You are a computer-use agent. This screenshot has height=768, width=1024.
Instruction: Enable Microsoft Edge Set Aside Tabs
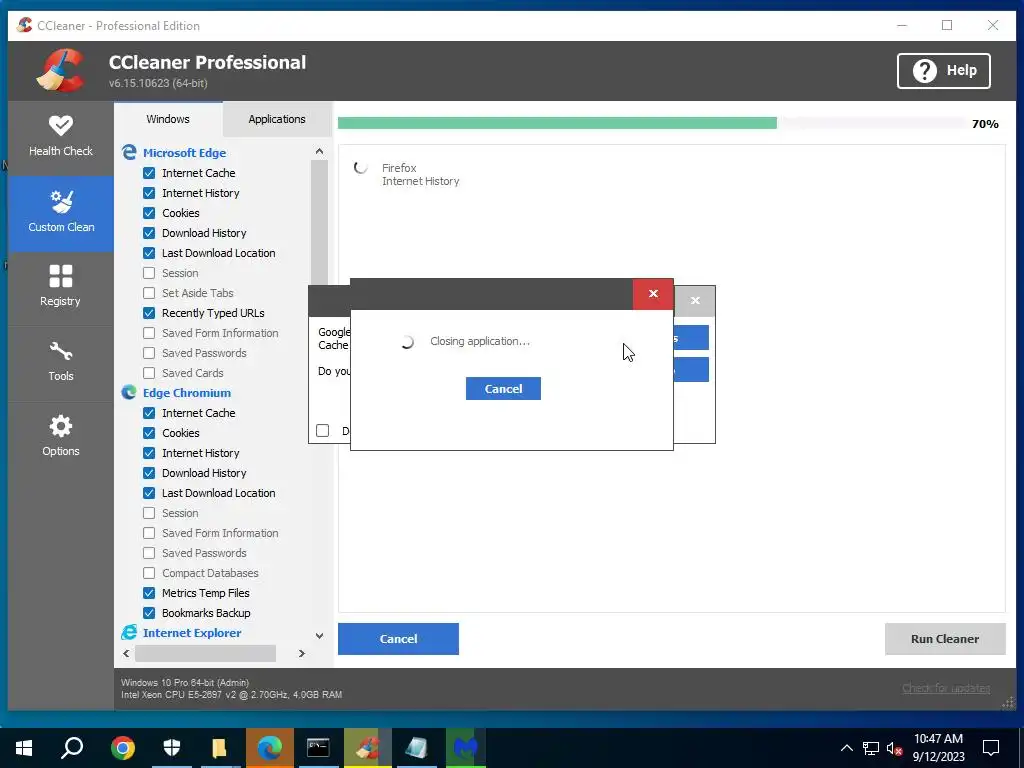(x=149, y=293)
